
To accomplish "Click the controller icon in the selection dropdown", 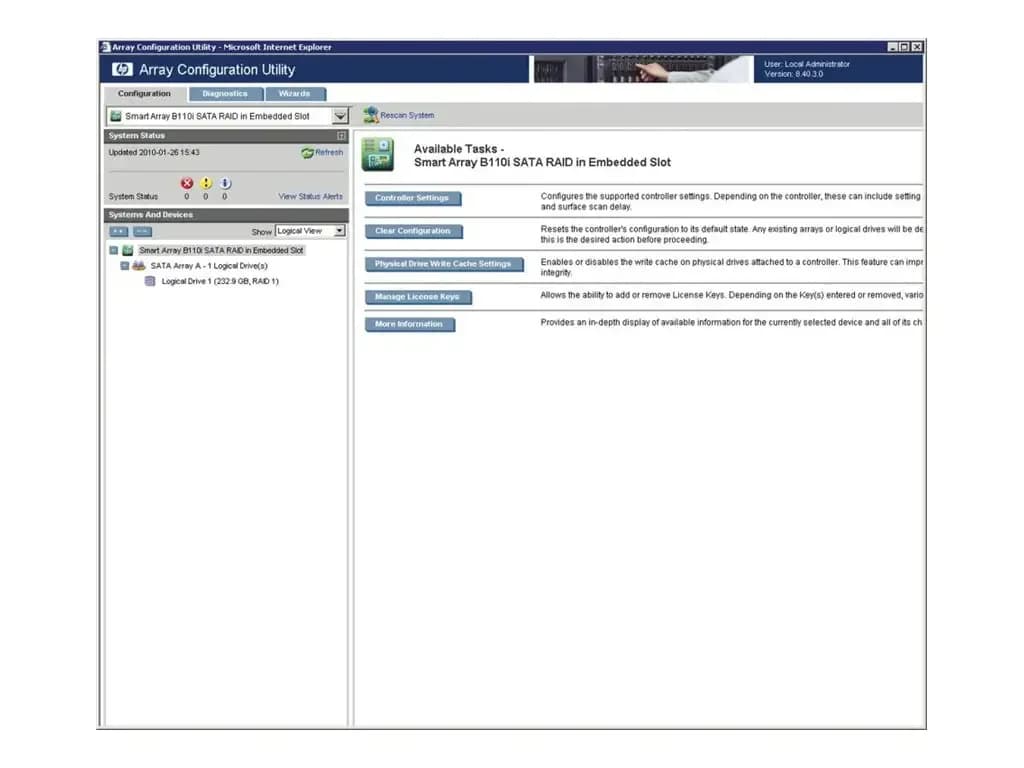I will pos(116,116).
